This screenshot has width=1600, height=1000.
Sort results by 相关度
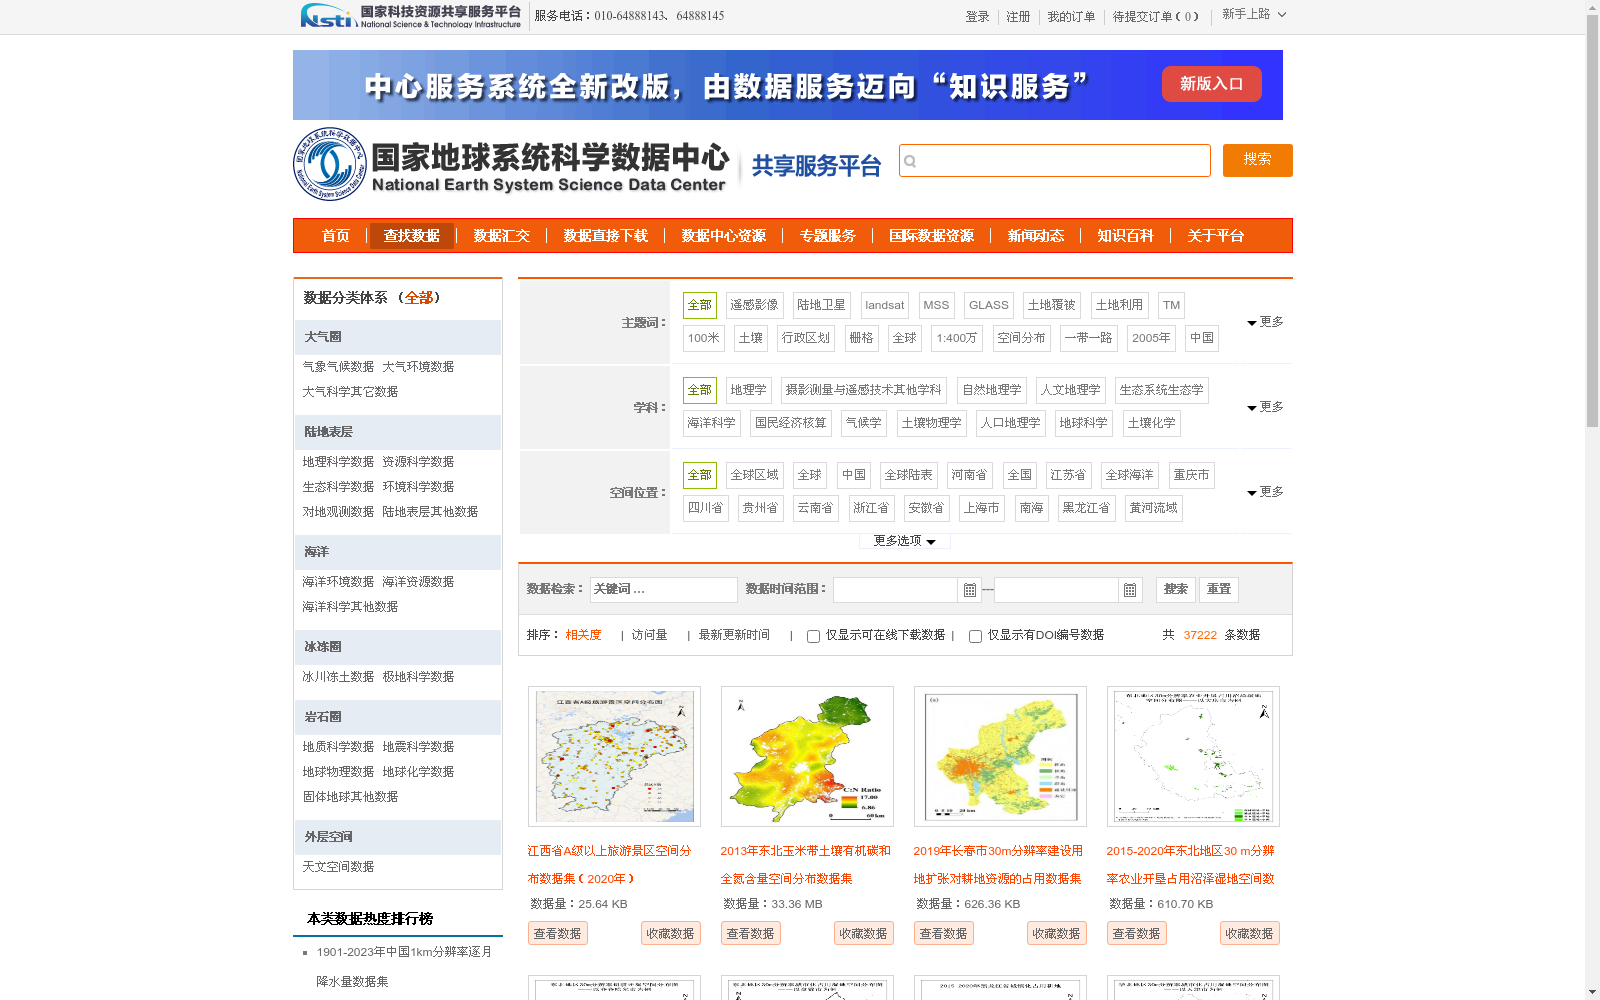tap(583, 635)
